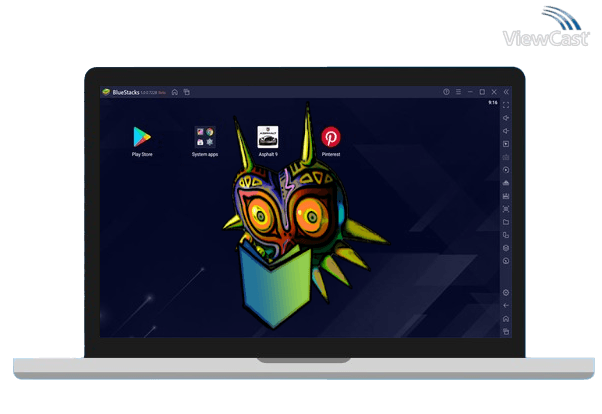The image size is (602, 414).
Task: Open the help question-mark icon in title bar
Action: (446, 92)
